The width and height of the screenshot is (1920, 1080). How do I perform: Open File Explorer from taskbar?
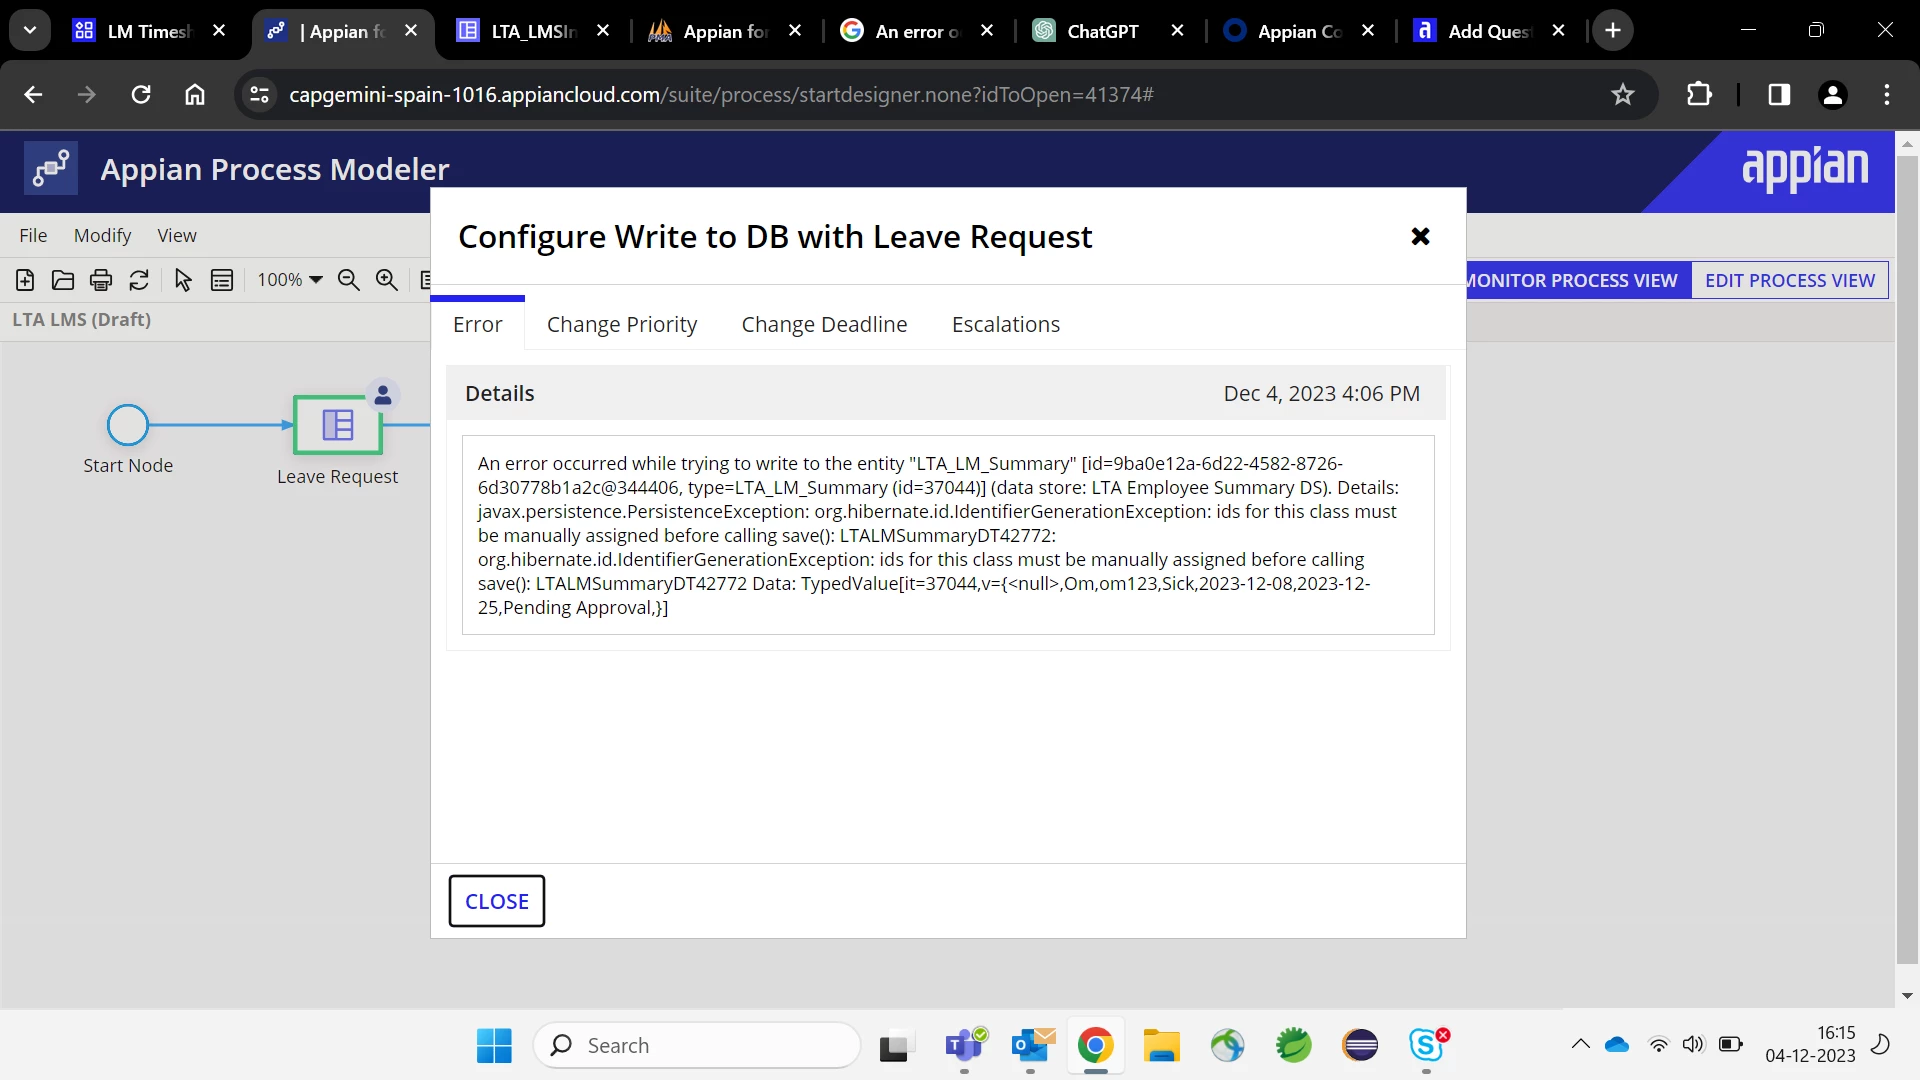pyautogui.click(x=1161, y=1046)
